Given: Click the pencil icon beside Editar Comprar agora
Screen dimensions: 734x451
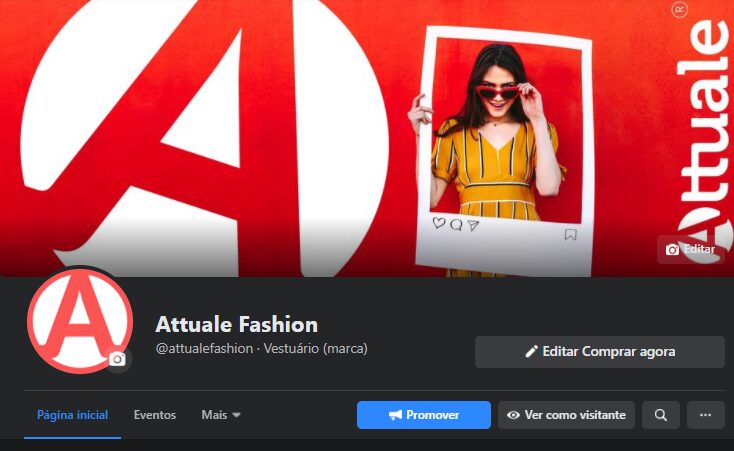Looking at the screenshot, I should pyautogui.click(x=531, y=352).
